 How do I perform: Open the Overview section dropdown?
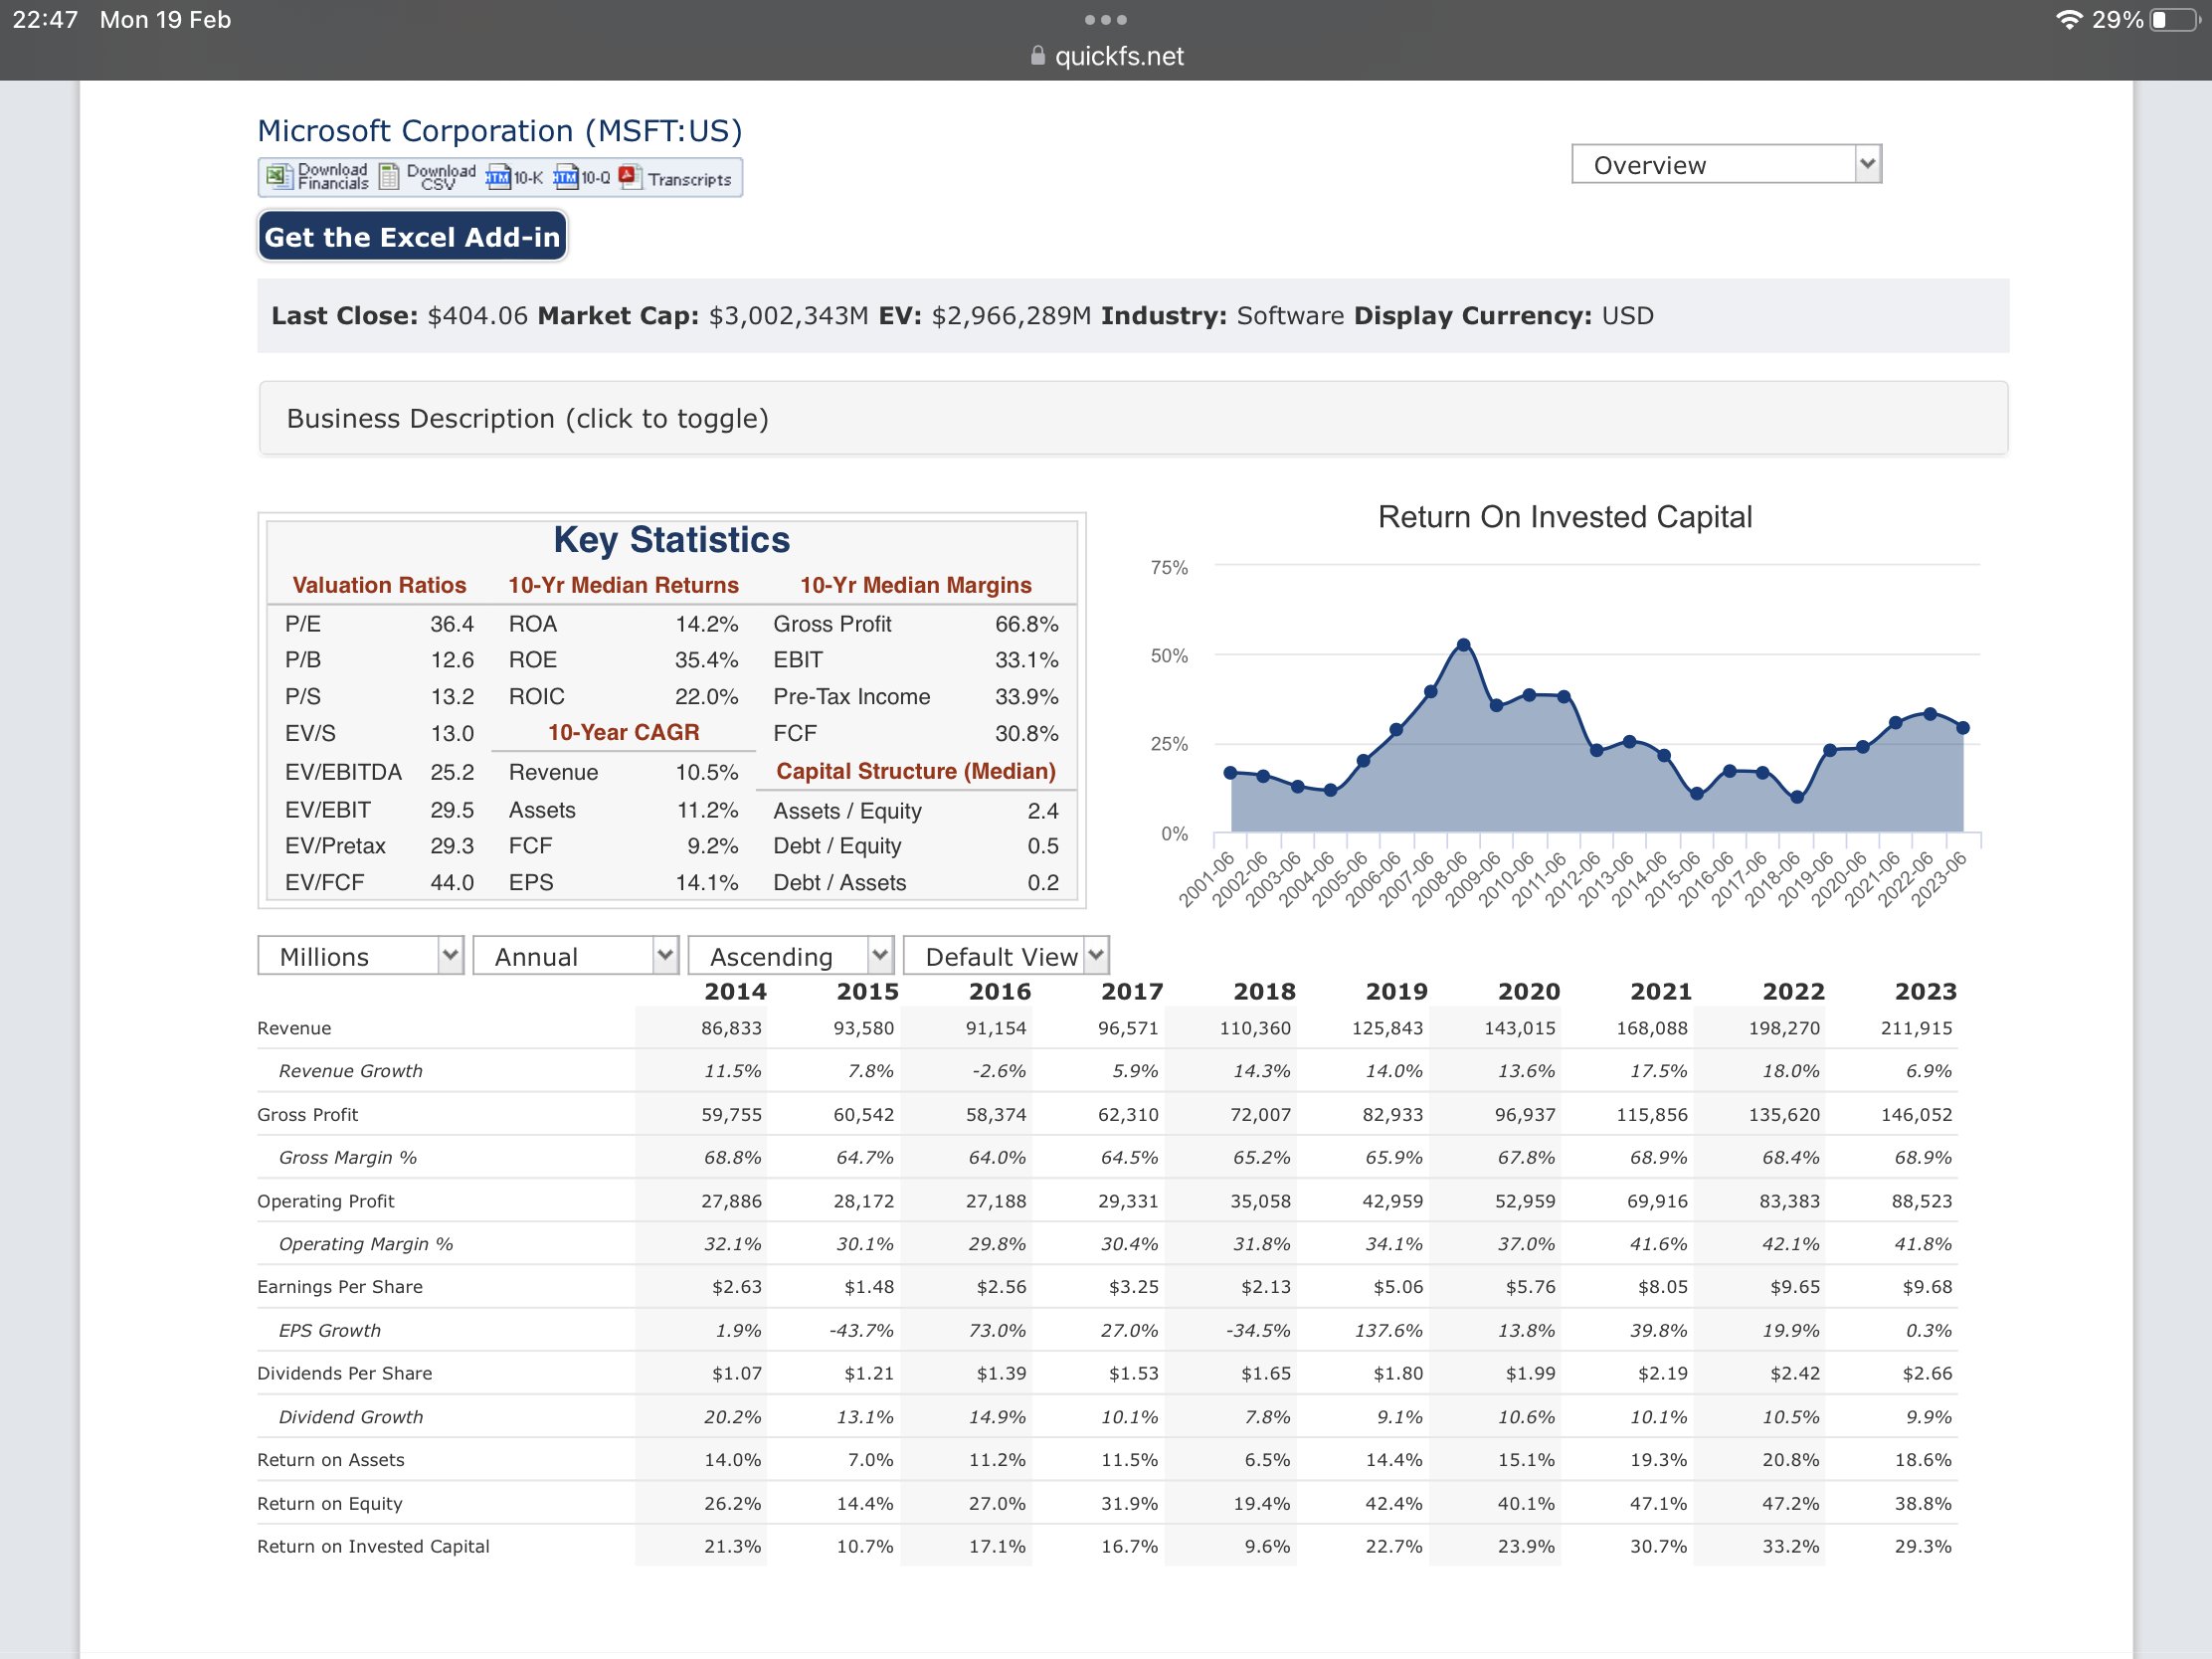(x=1726, y=164)
